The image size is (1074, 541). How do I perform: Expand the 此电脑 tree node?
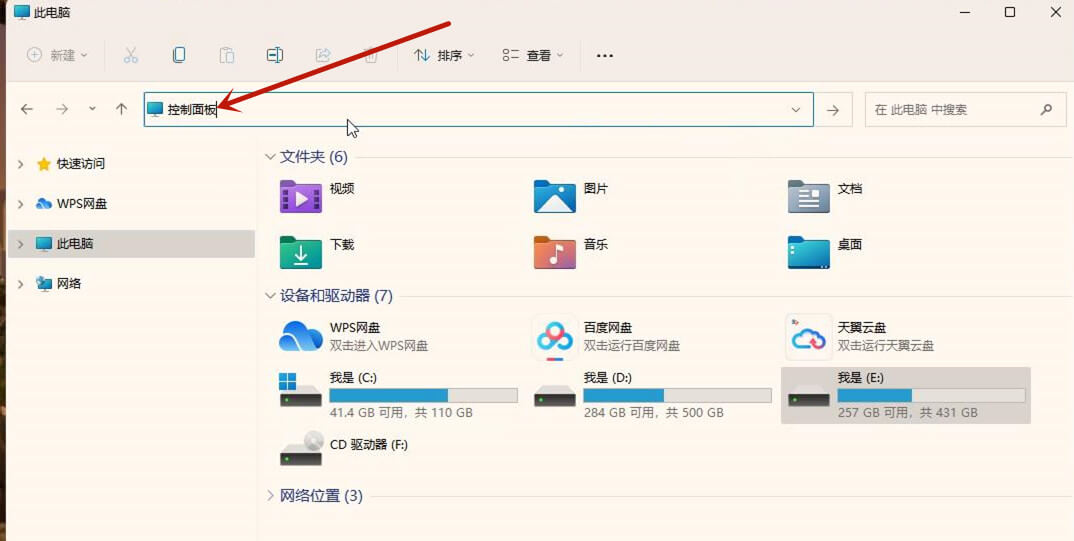21,244
